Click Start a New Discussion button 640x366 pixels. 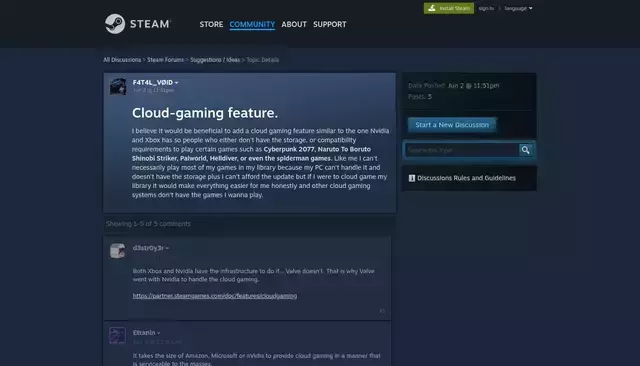point(452,125)
